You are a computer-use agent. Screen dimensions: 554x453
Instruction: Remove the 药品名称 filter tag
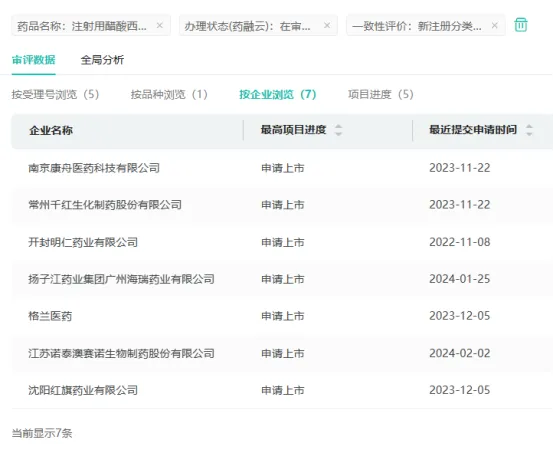click(x=160, y=25)
